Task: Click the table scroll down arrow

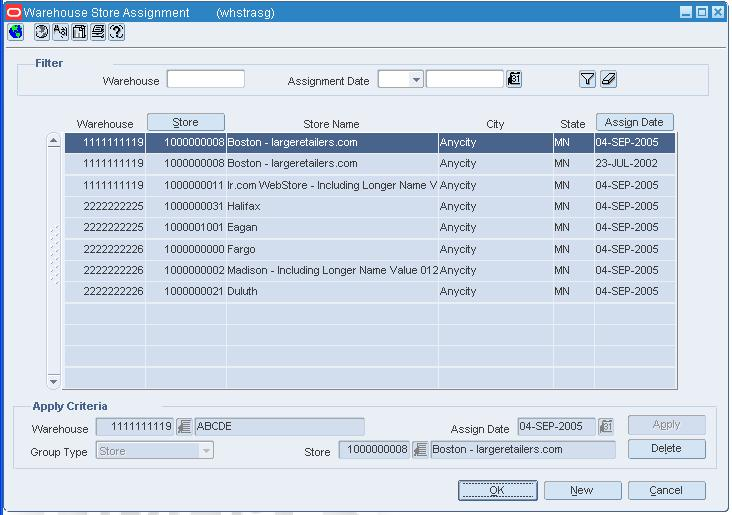Action: point(54,381)
